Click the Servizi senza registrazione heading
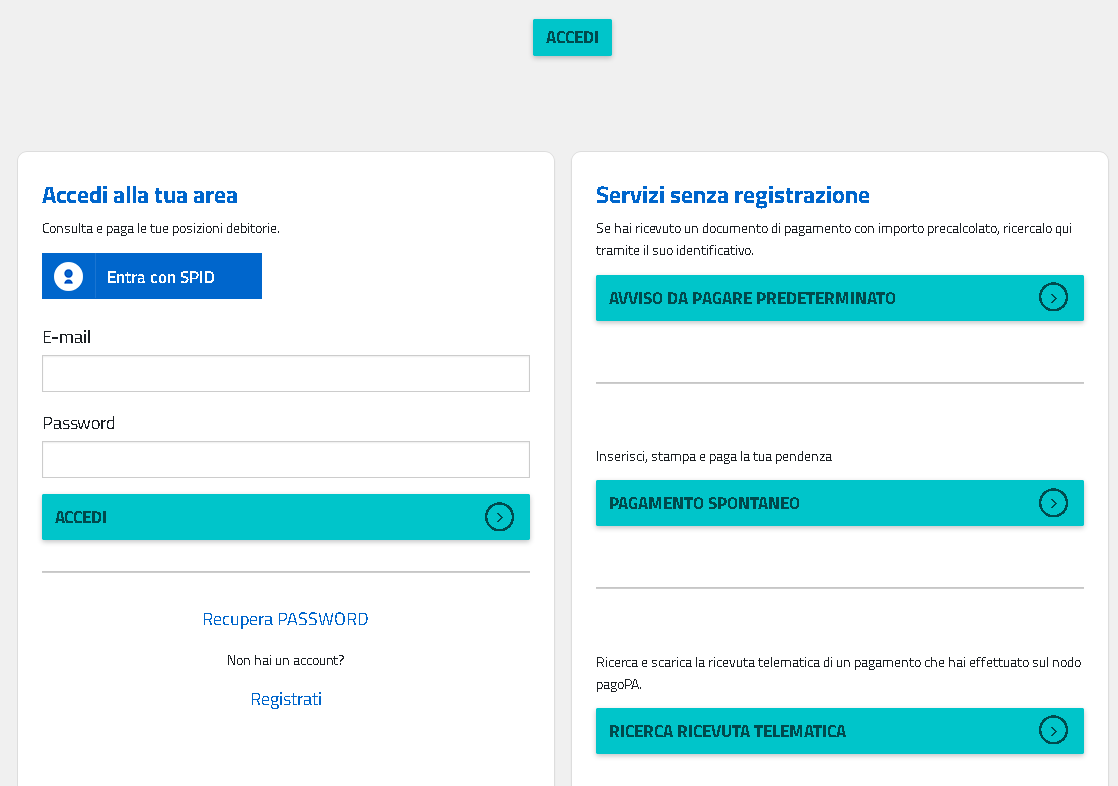1118x786 pixels. pos(732,195)
